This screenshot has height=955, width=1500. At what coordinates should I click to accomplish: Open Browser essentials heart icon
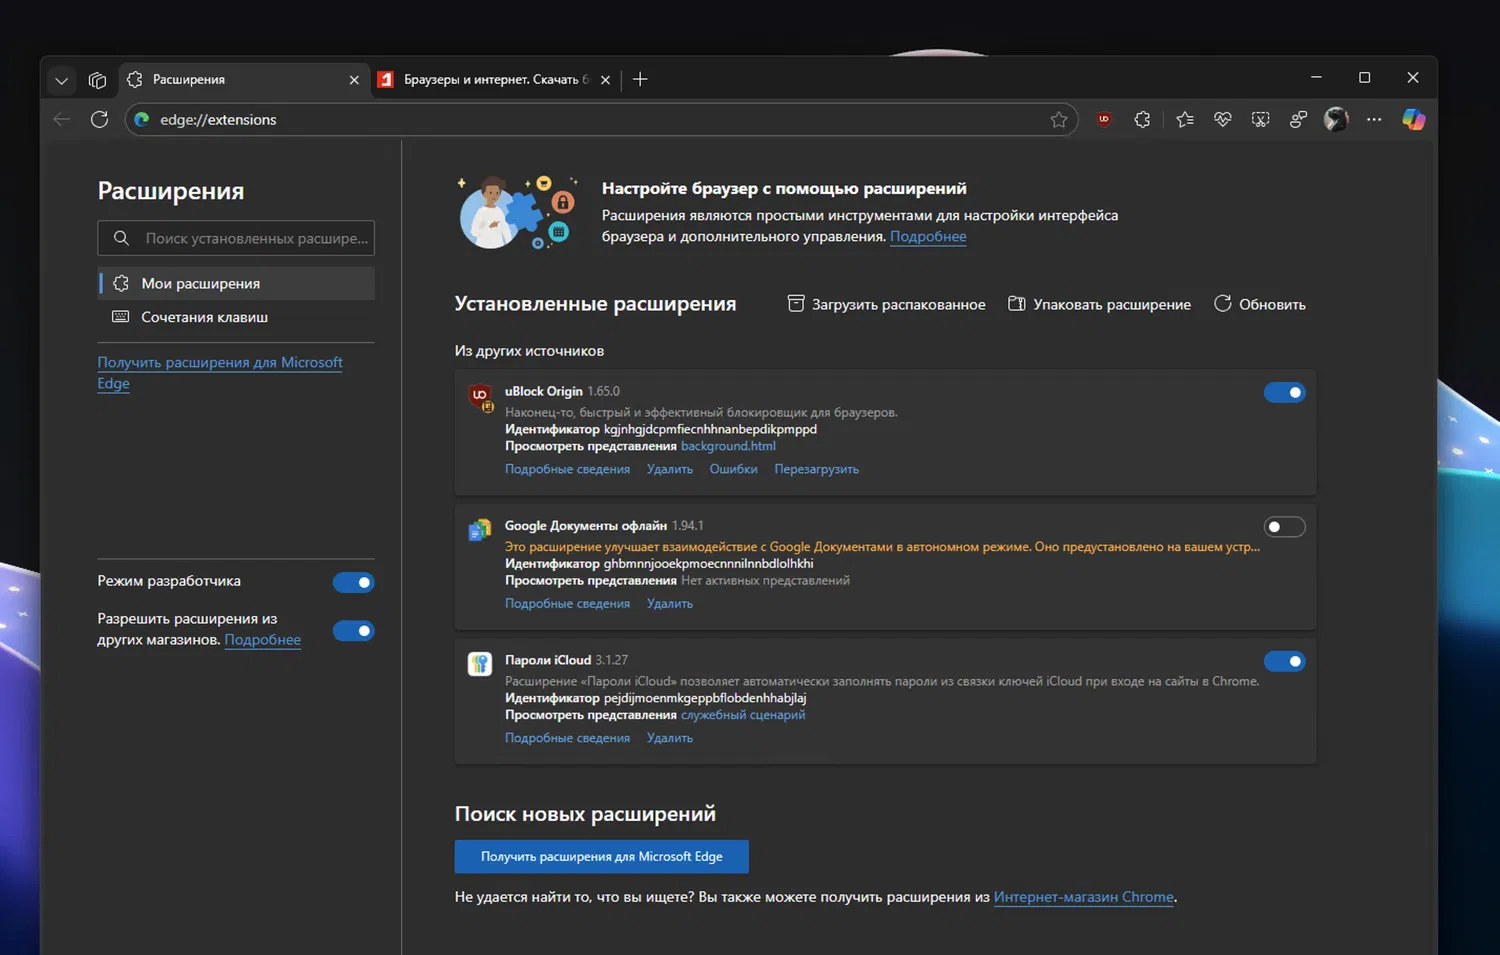tap(1222, 120)
